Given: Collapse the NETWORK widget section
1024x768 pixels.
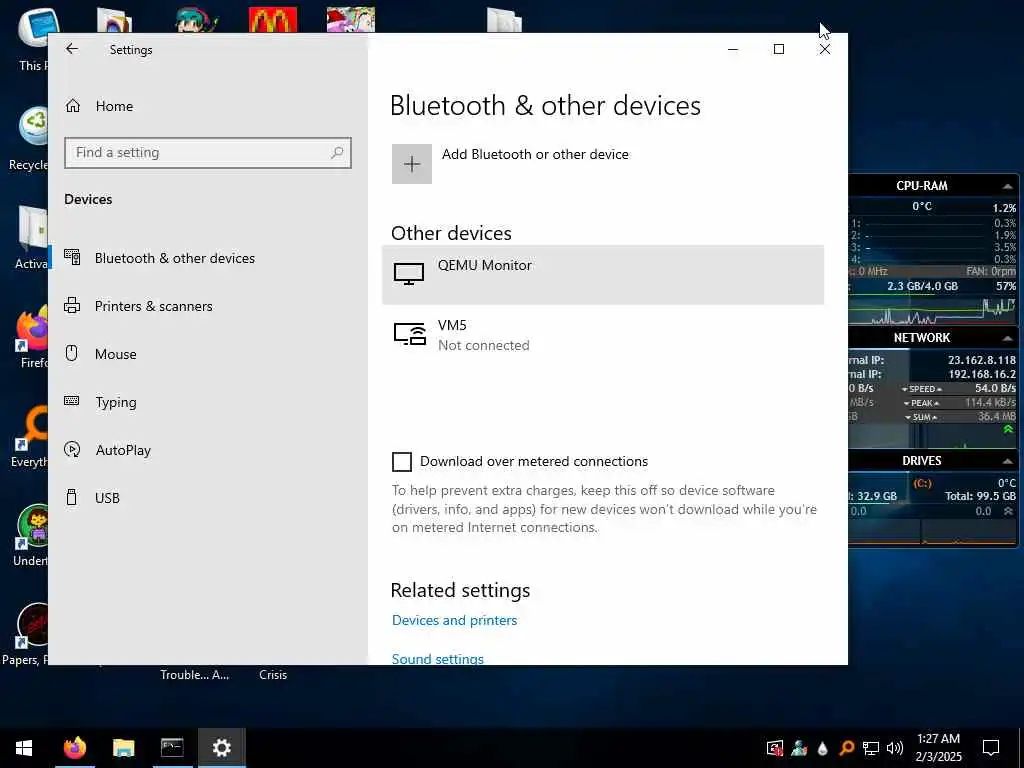Looking at the screenshot, I should 1007,338.
